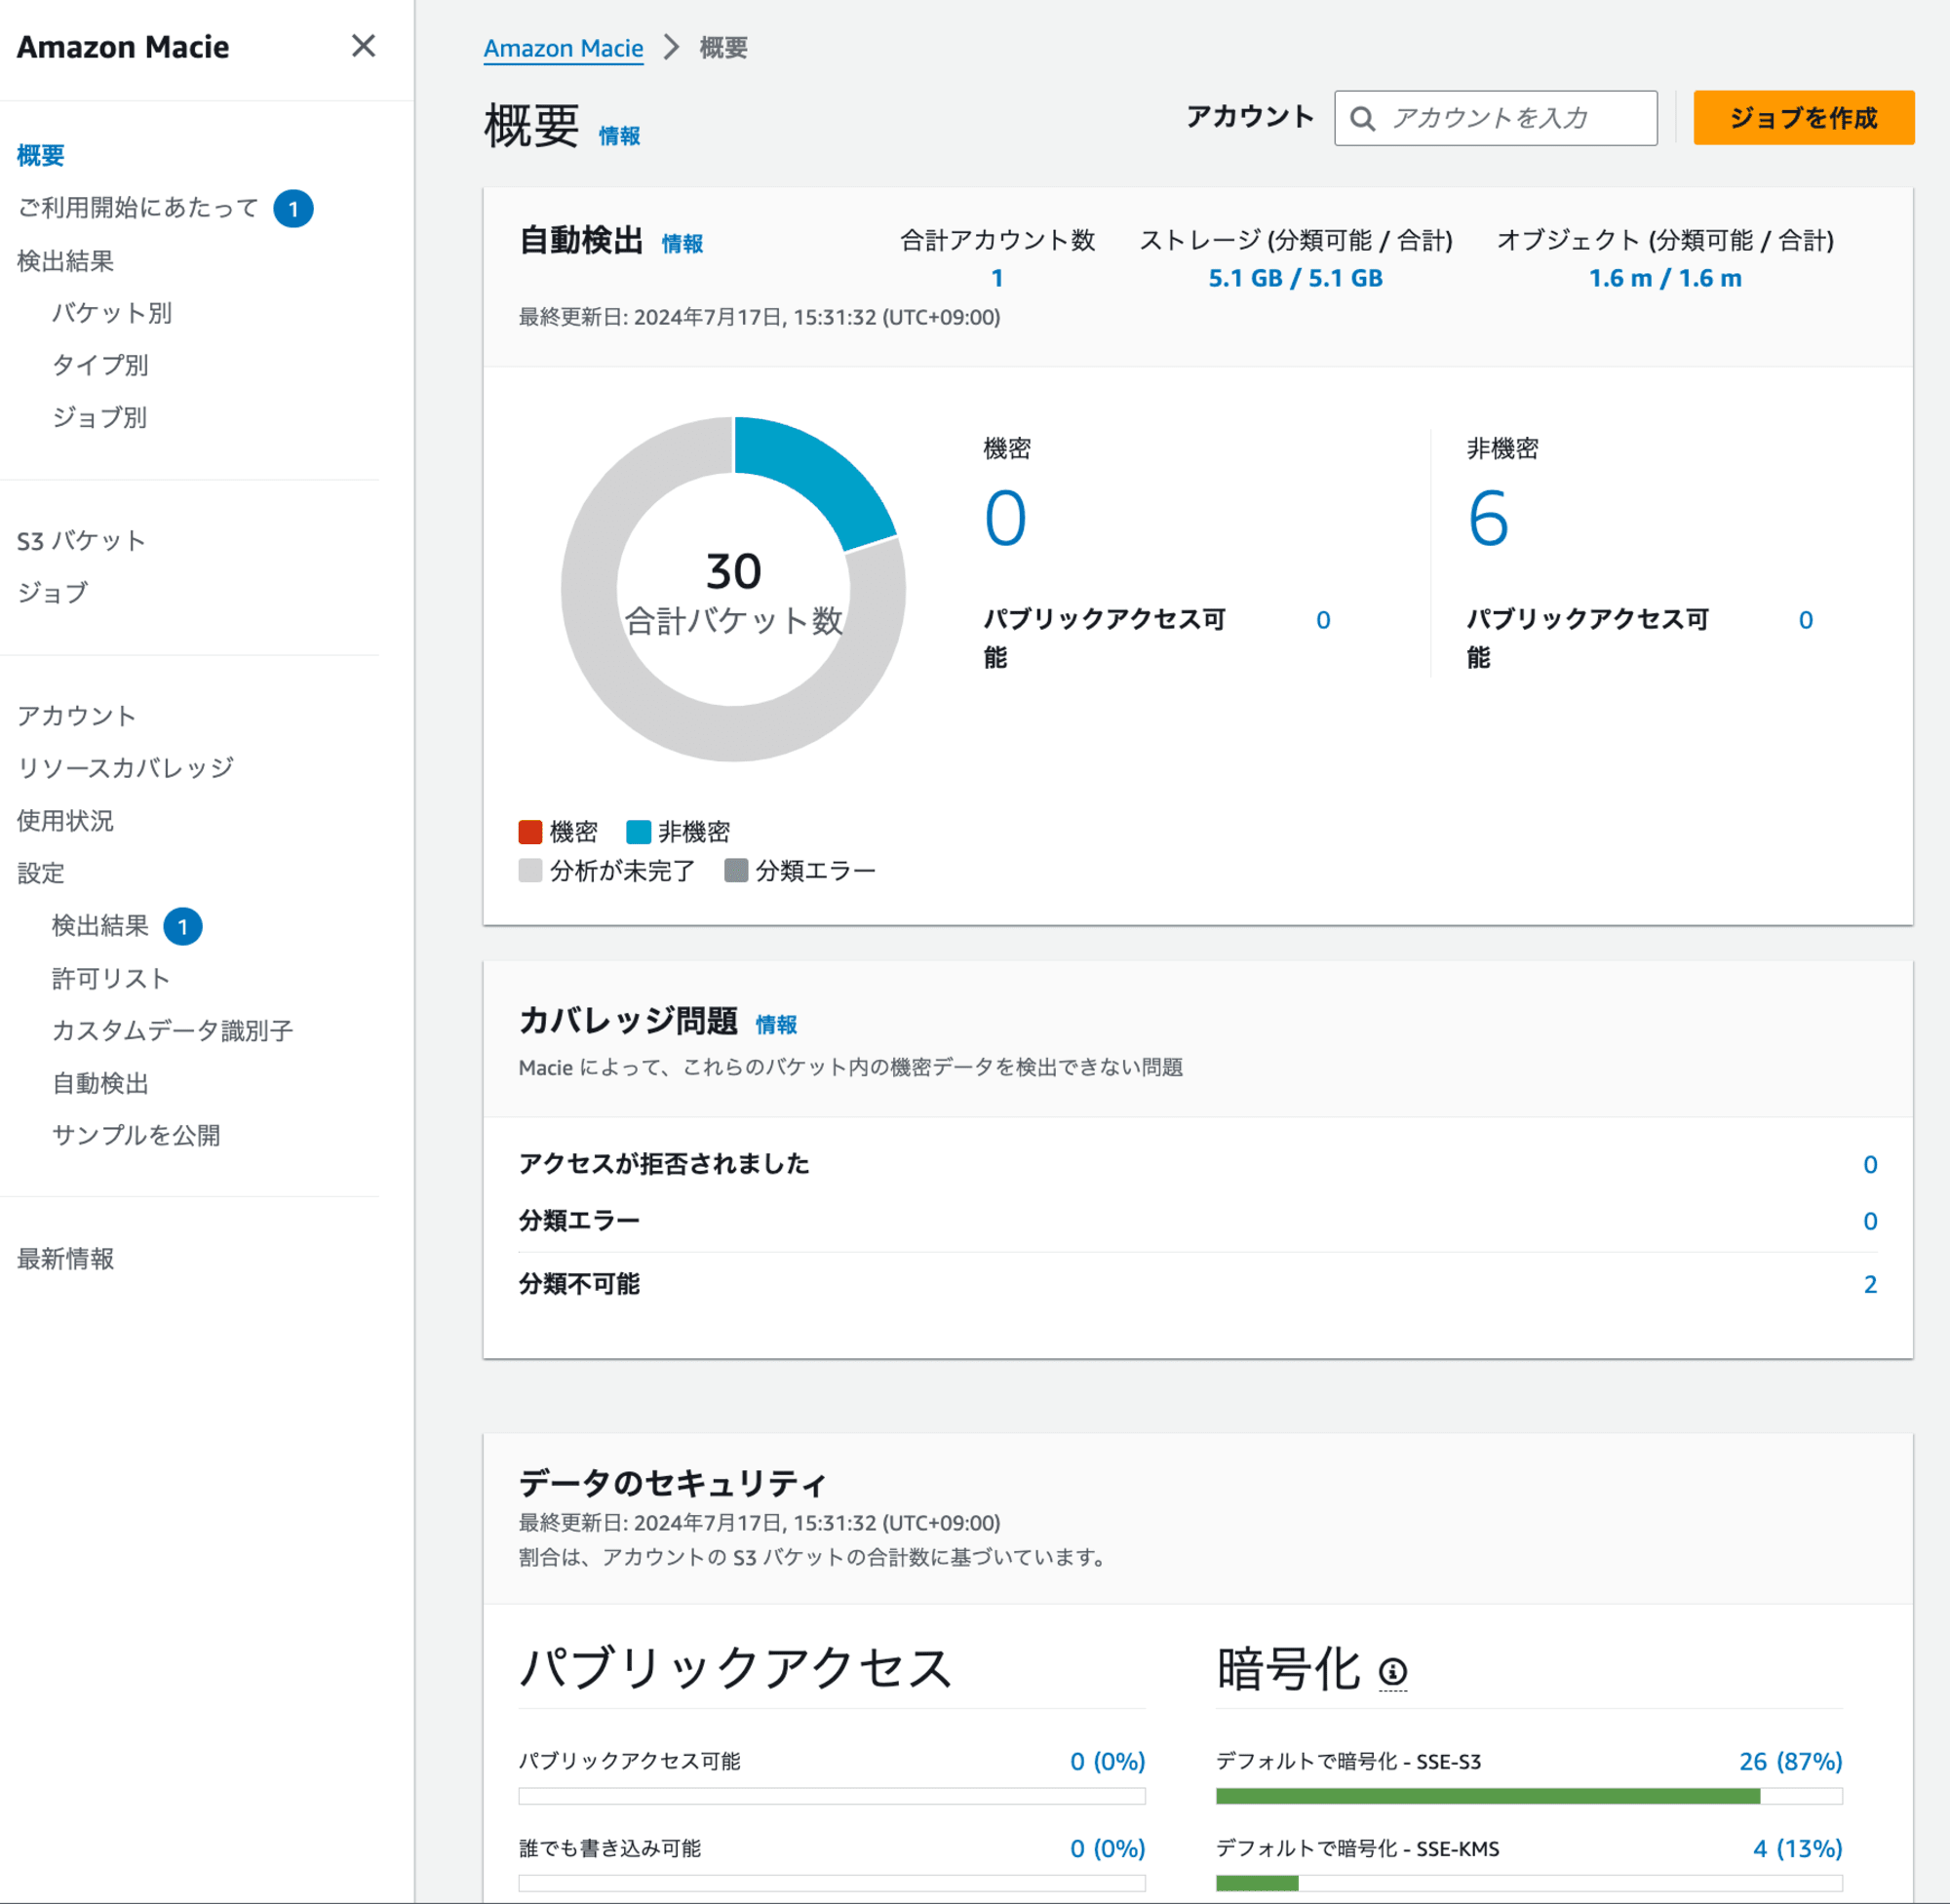
Task: Open ジョブ page in sidebar
Action: click(x=53, y=593)
